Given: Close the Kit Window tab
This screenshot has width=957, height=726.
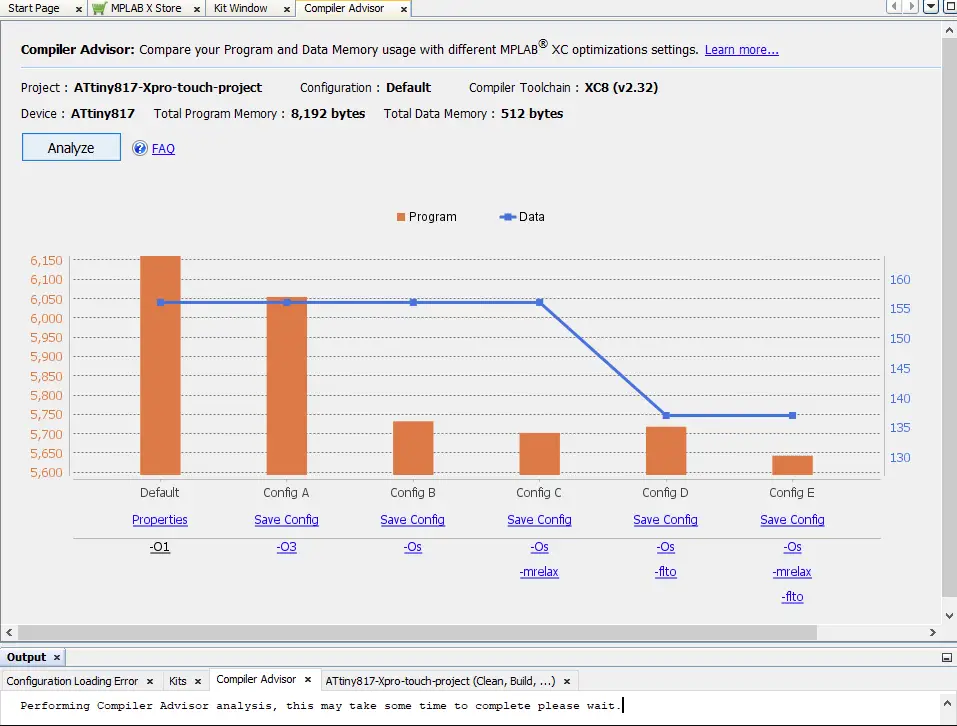Looking at the screenshot, I should (287, 8).
